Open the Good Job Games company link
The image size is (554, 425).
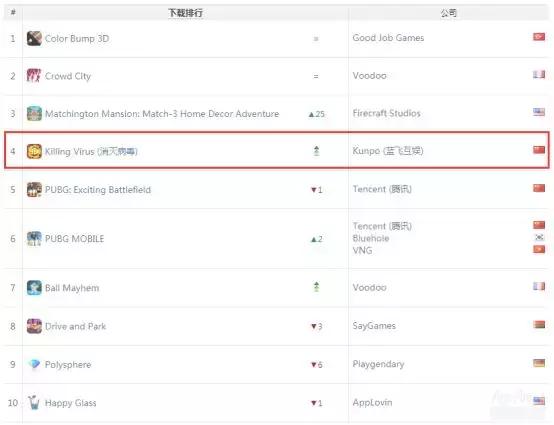(x=388, y=38)
